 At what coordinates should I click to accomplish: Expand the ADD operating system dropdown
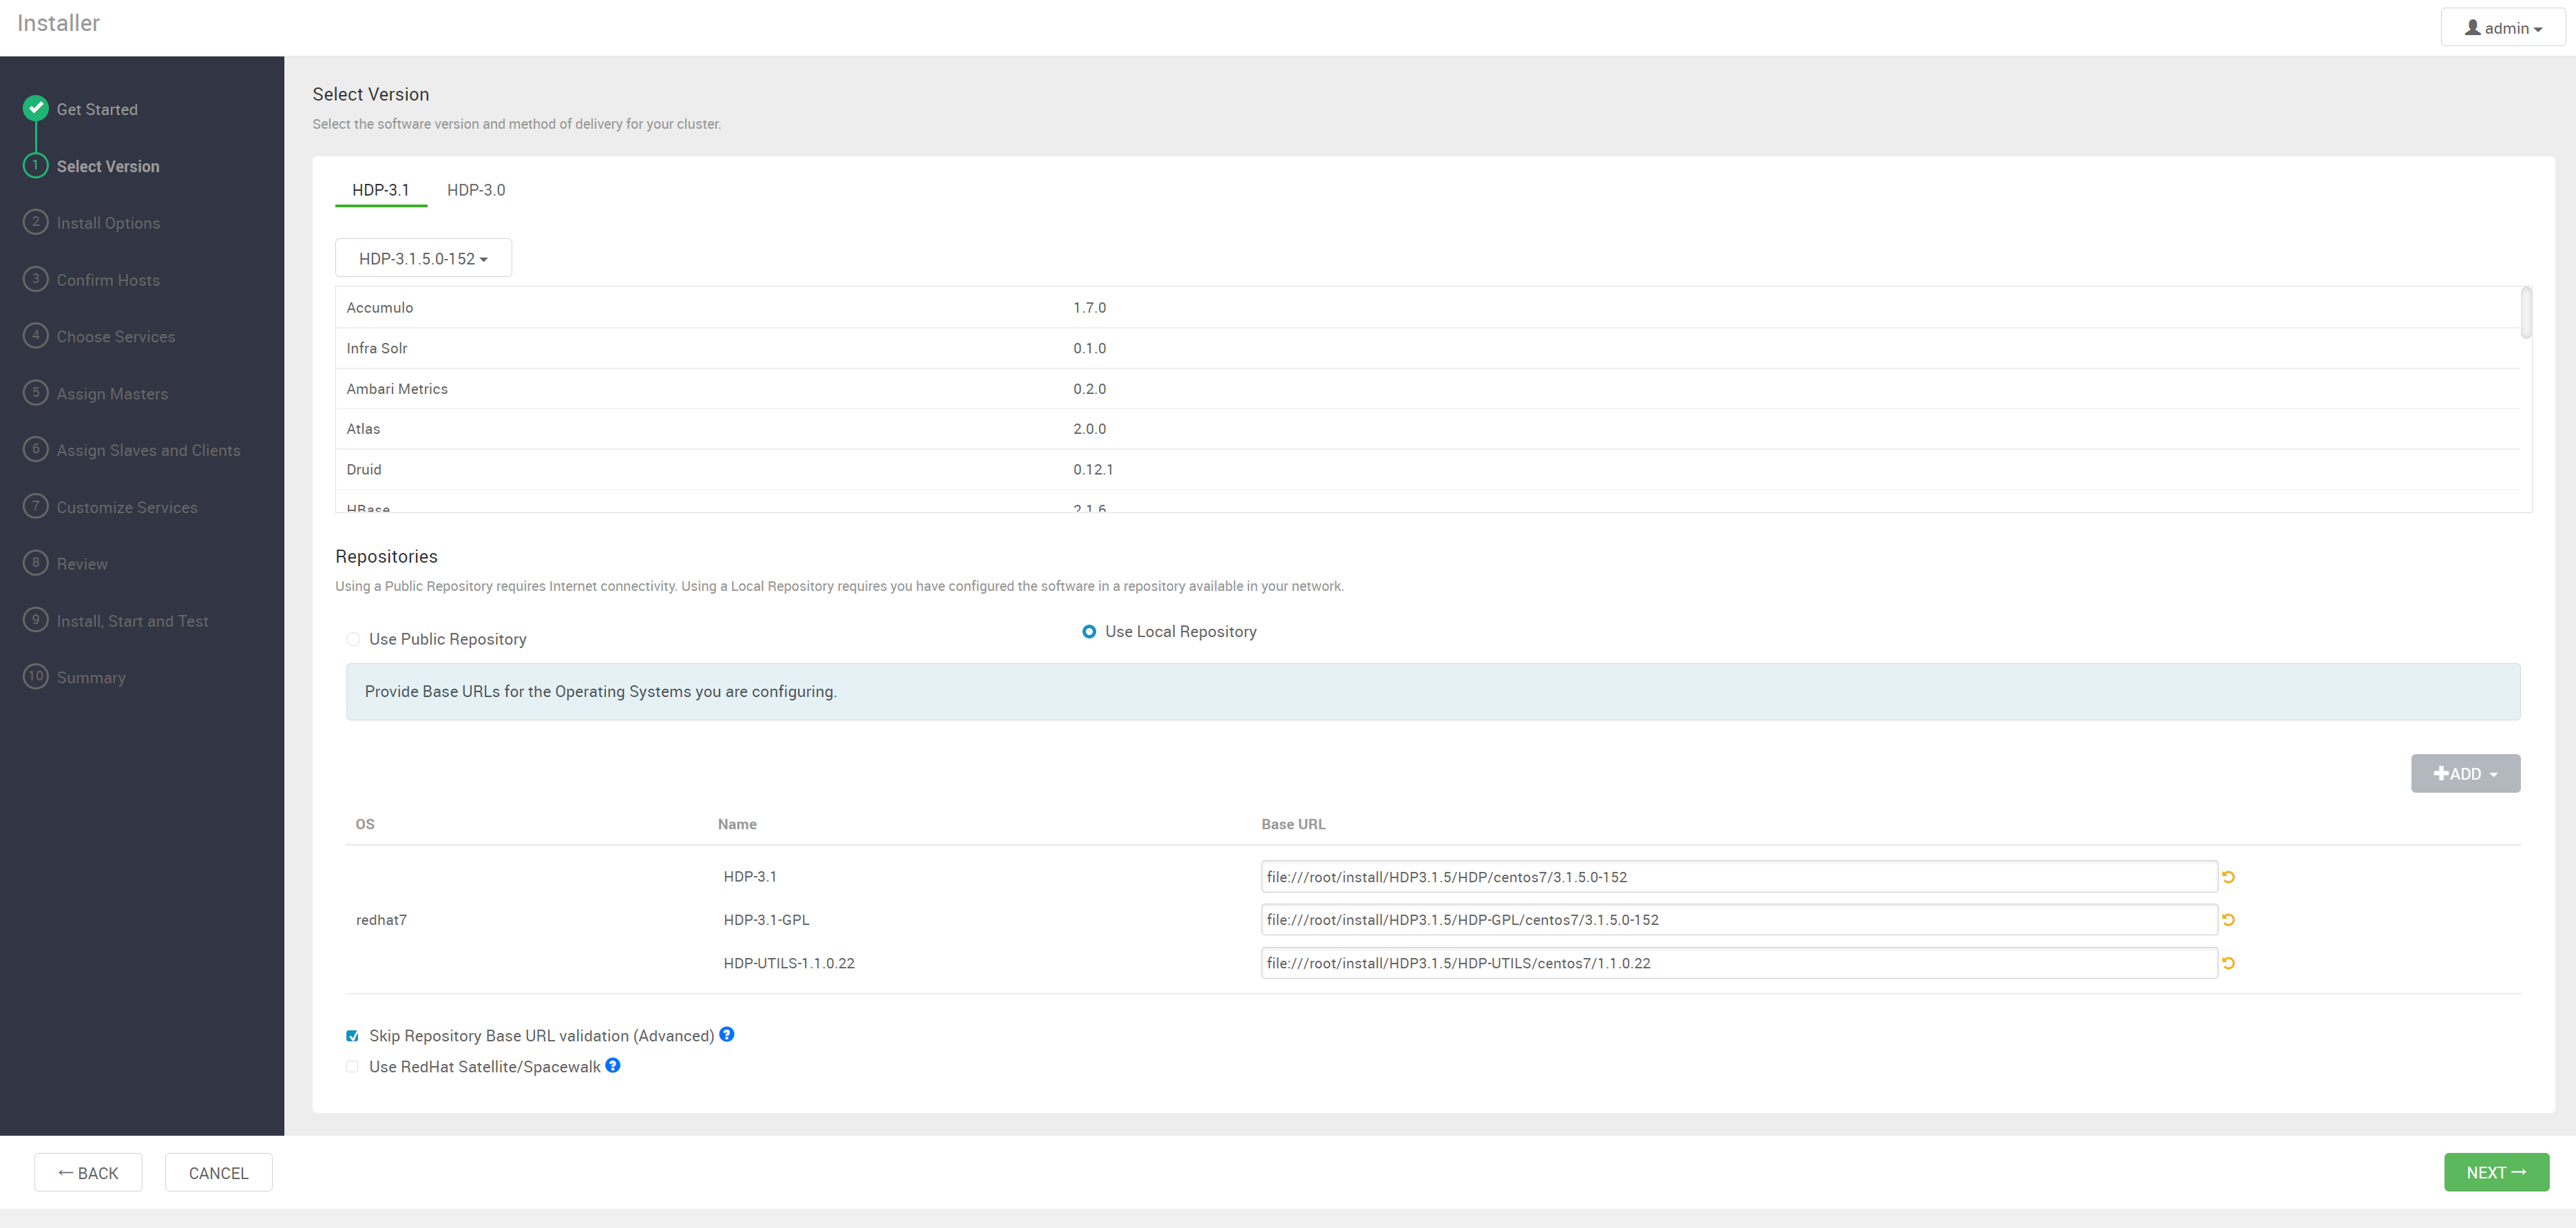2465,773
